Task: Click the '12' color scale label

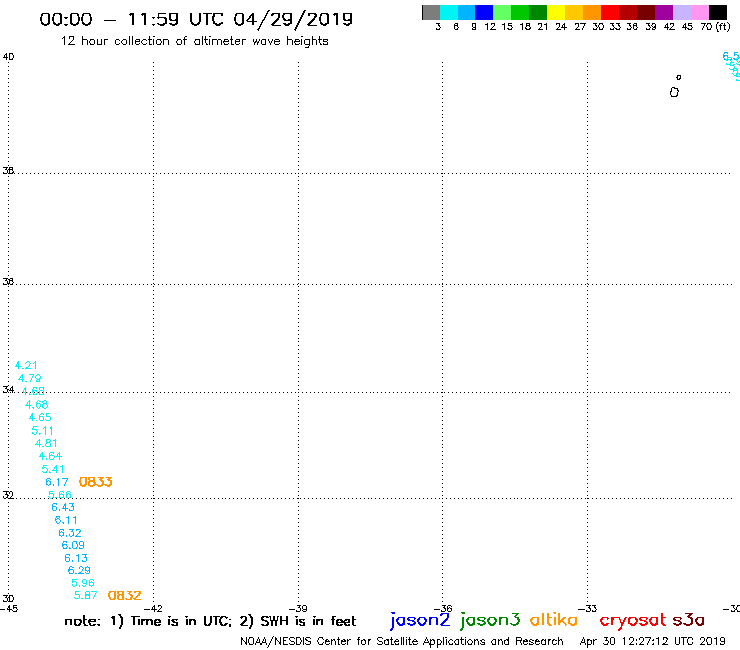Action: click(x=490, y=26)
